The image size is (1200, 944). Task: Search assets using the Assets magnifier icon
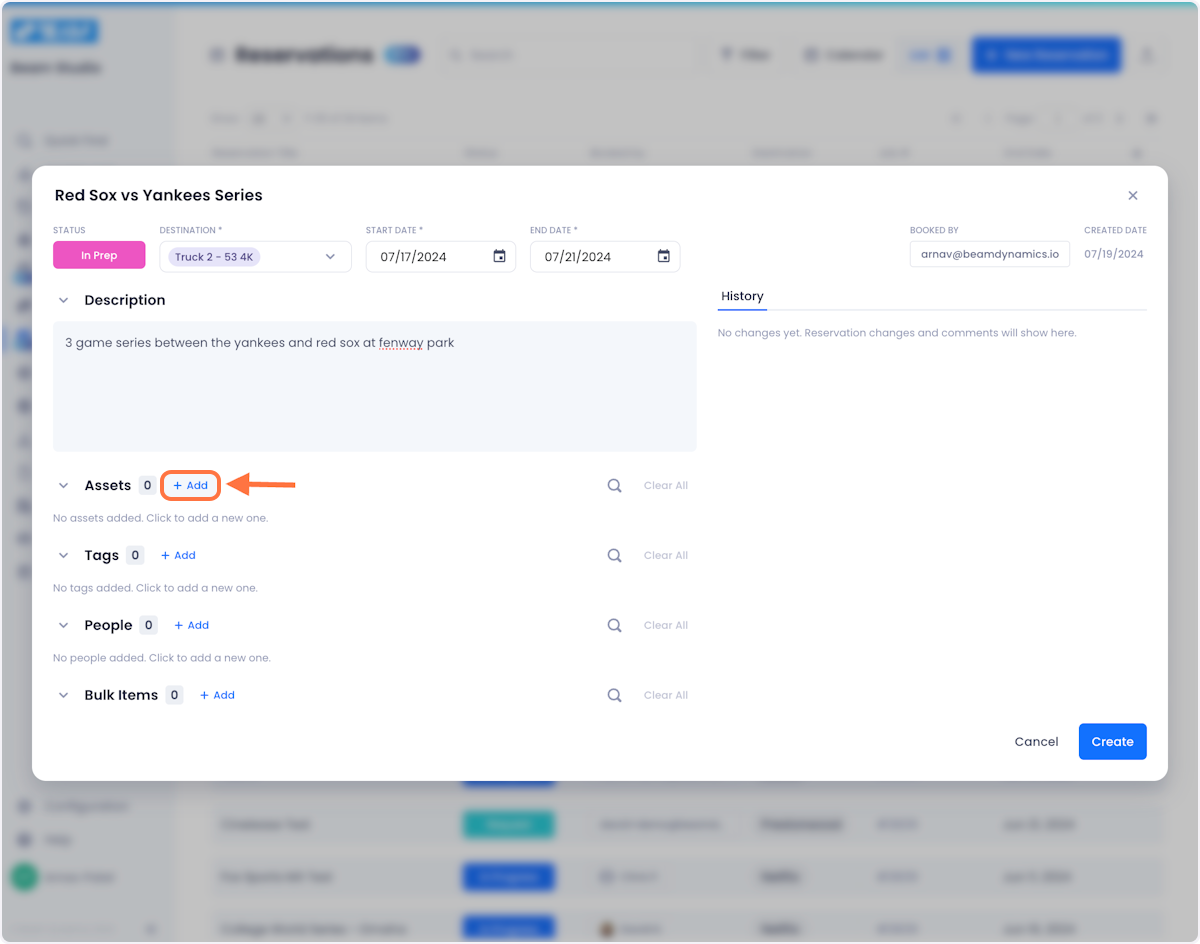(x=615, y=486)
